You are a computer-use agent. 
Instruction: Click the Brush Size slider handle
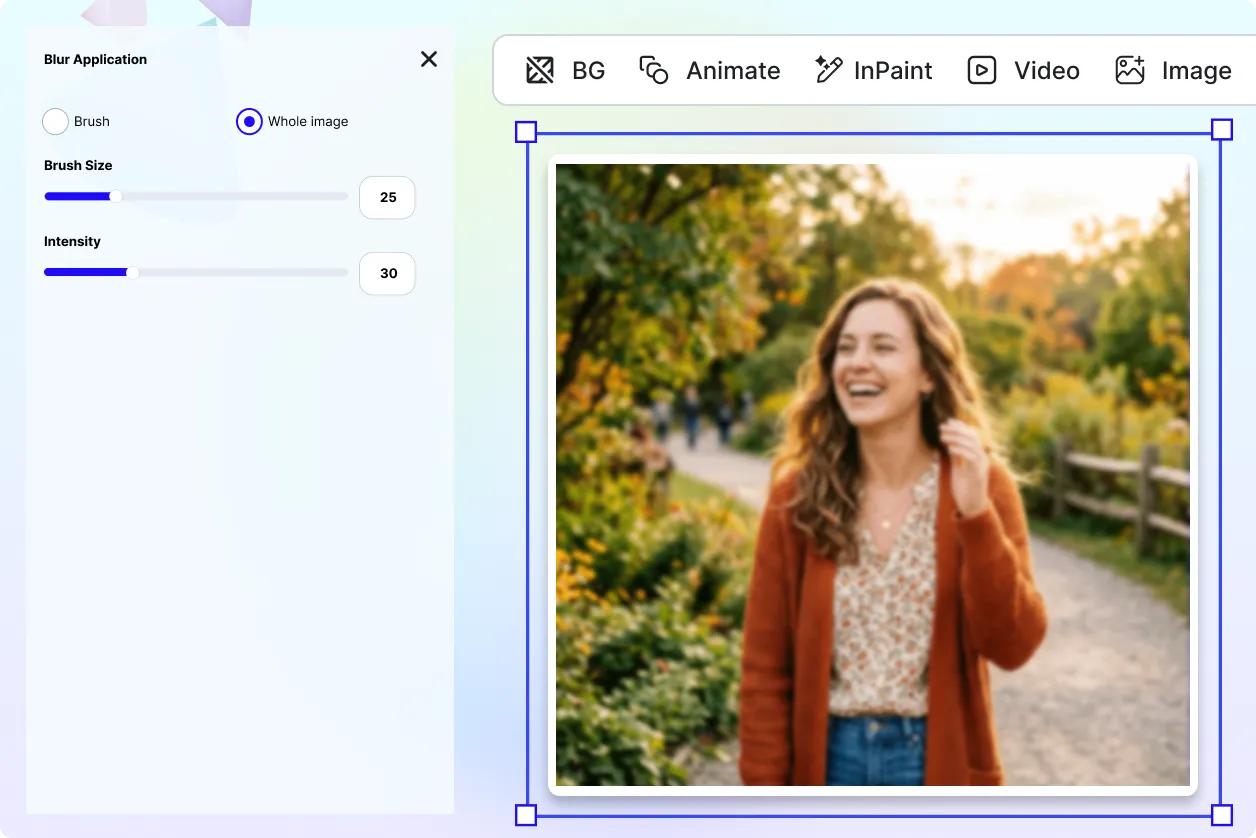click(x=116, y=197)
